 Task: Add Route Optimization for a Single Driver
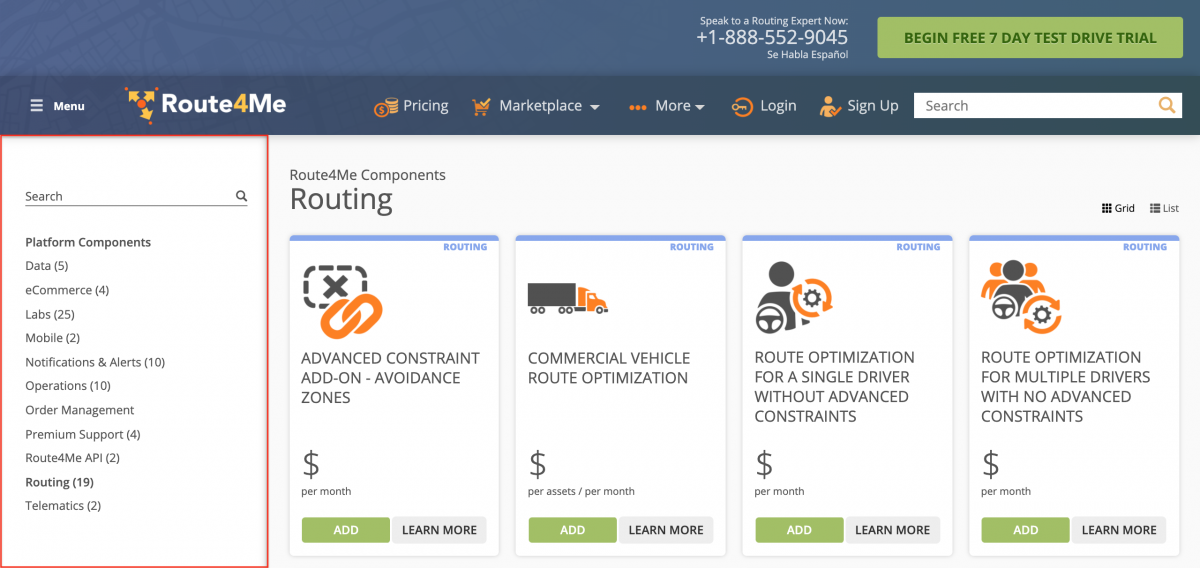tap(799, 530)
